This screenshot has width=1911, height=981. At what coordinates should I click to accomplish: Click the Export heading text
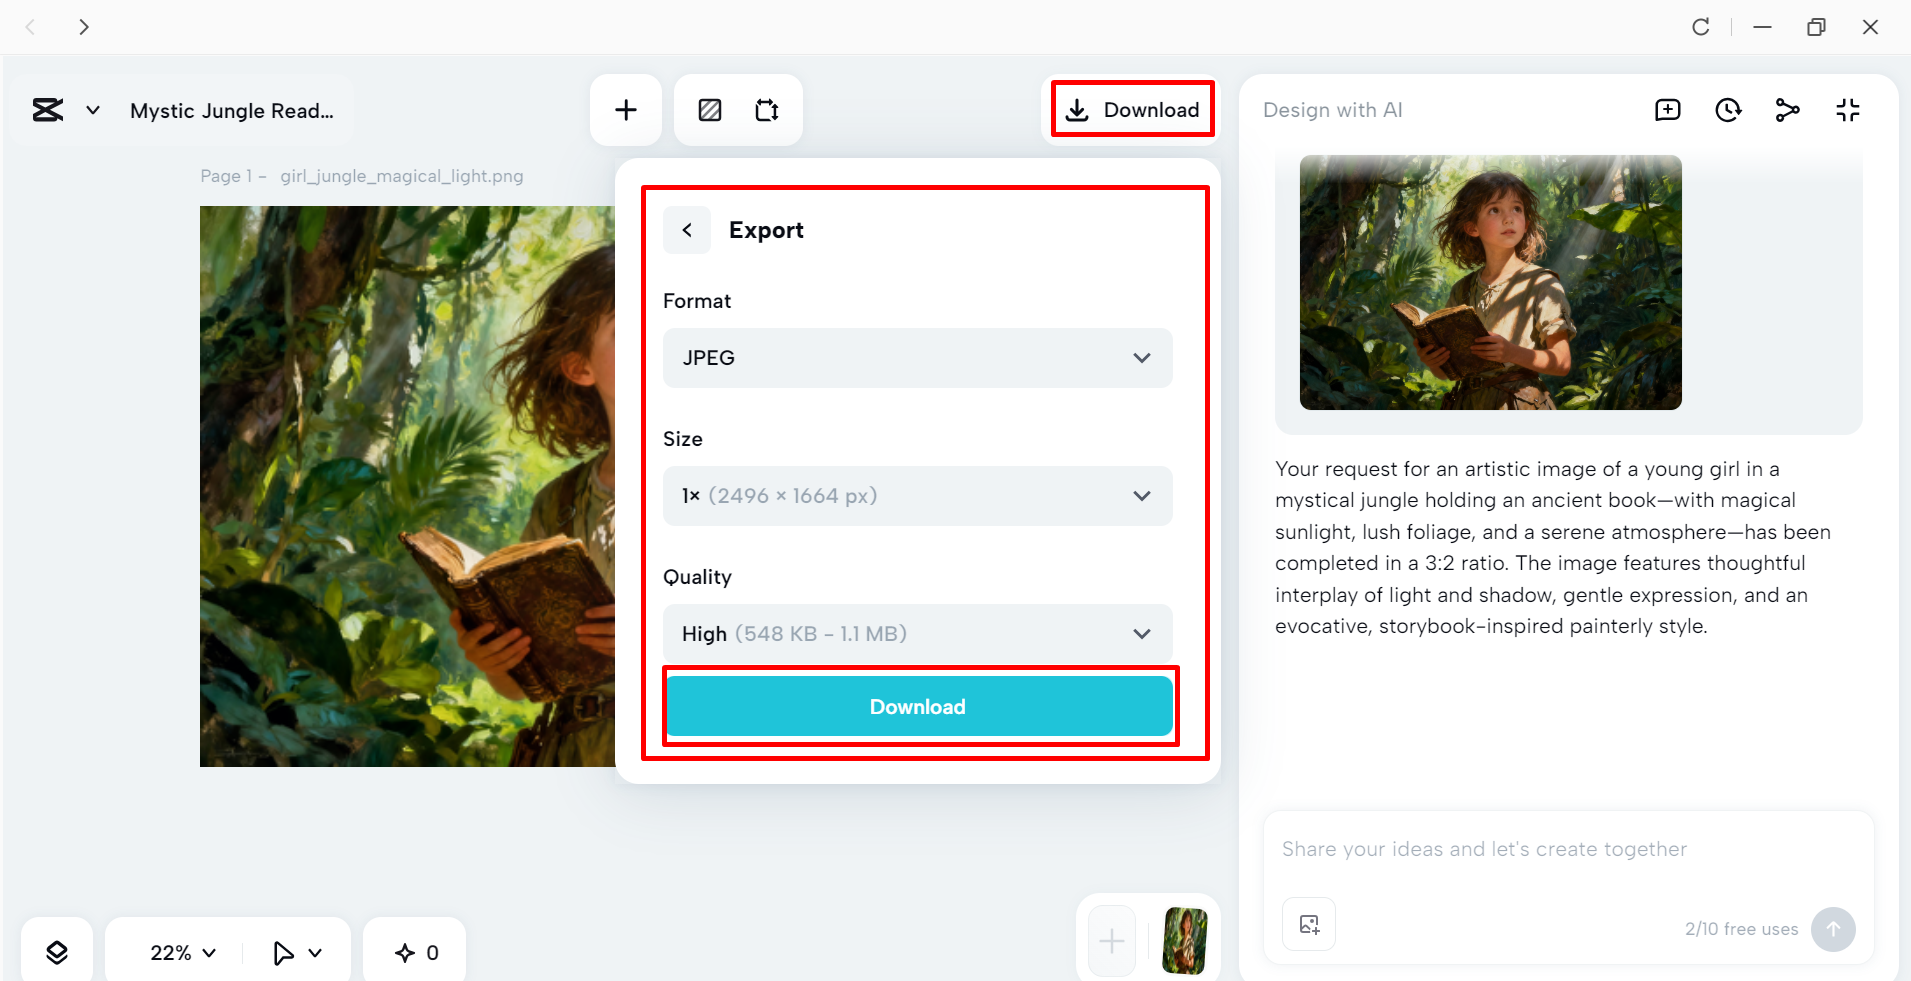pyautogui.click(x=766, y=230)
